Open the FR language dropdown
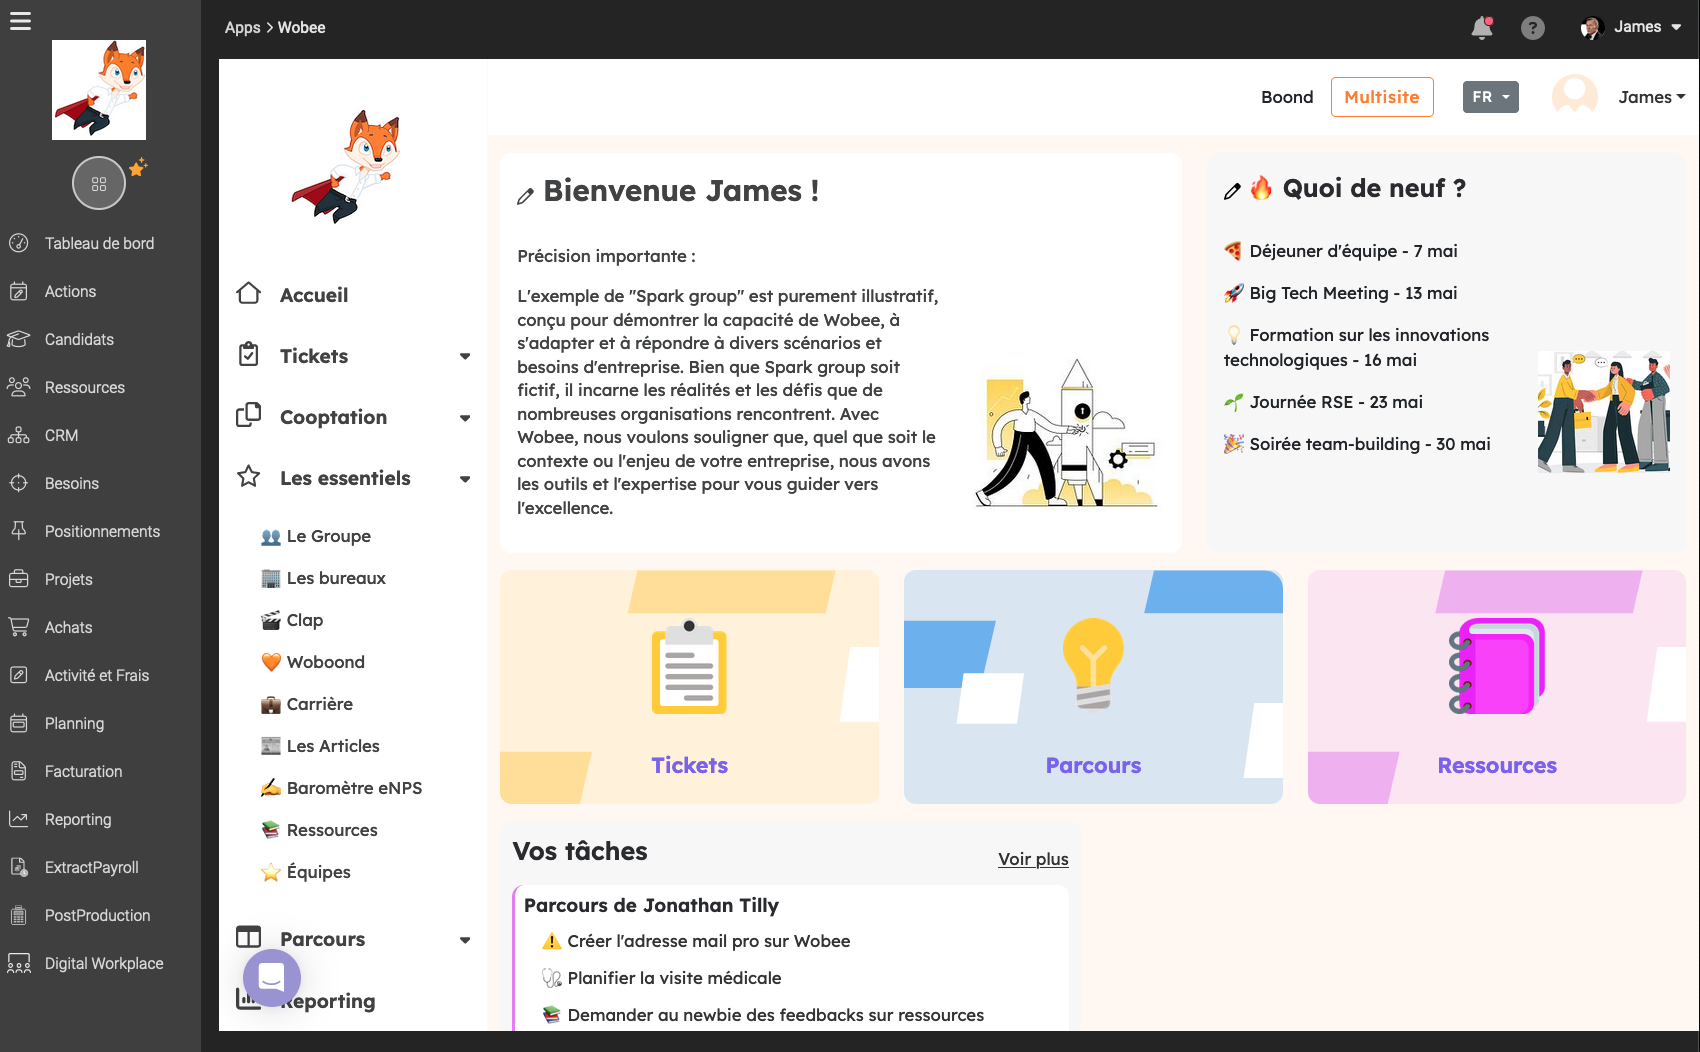This screenshot has width=1700, height=1052. [x=1490, y=97]
